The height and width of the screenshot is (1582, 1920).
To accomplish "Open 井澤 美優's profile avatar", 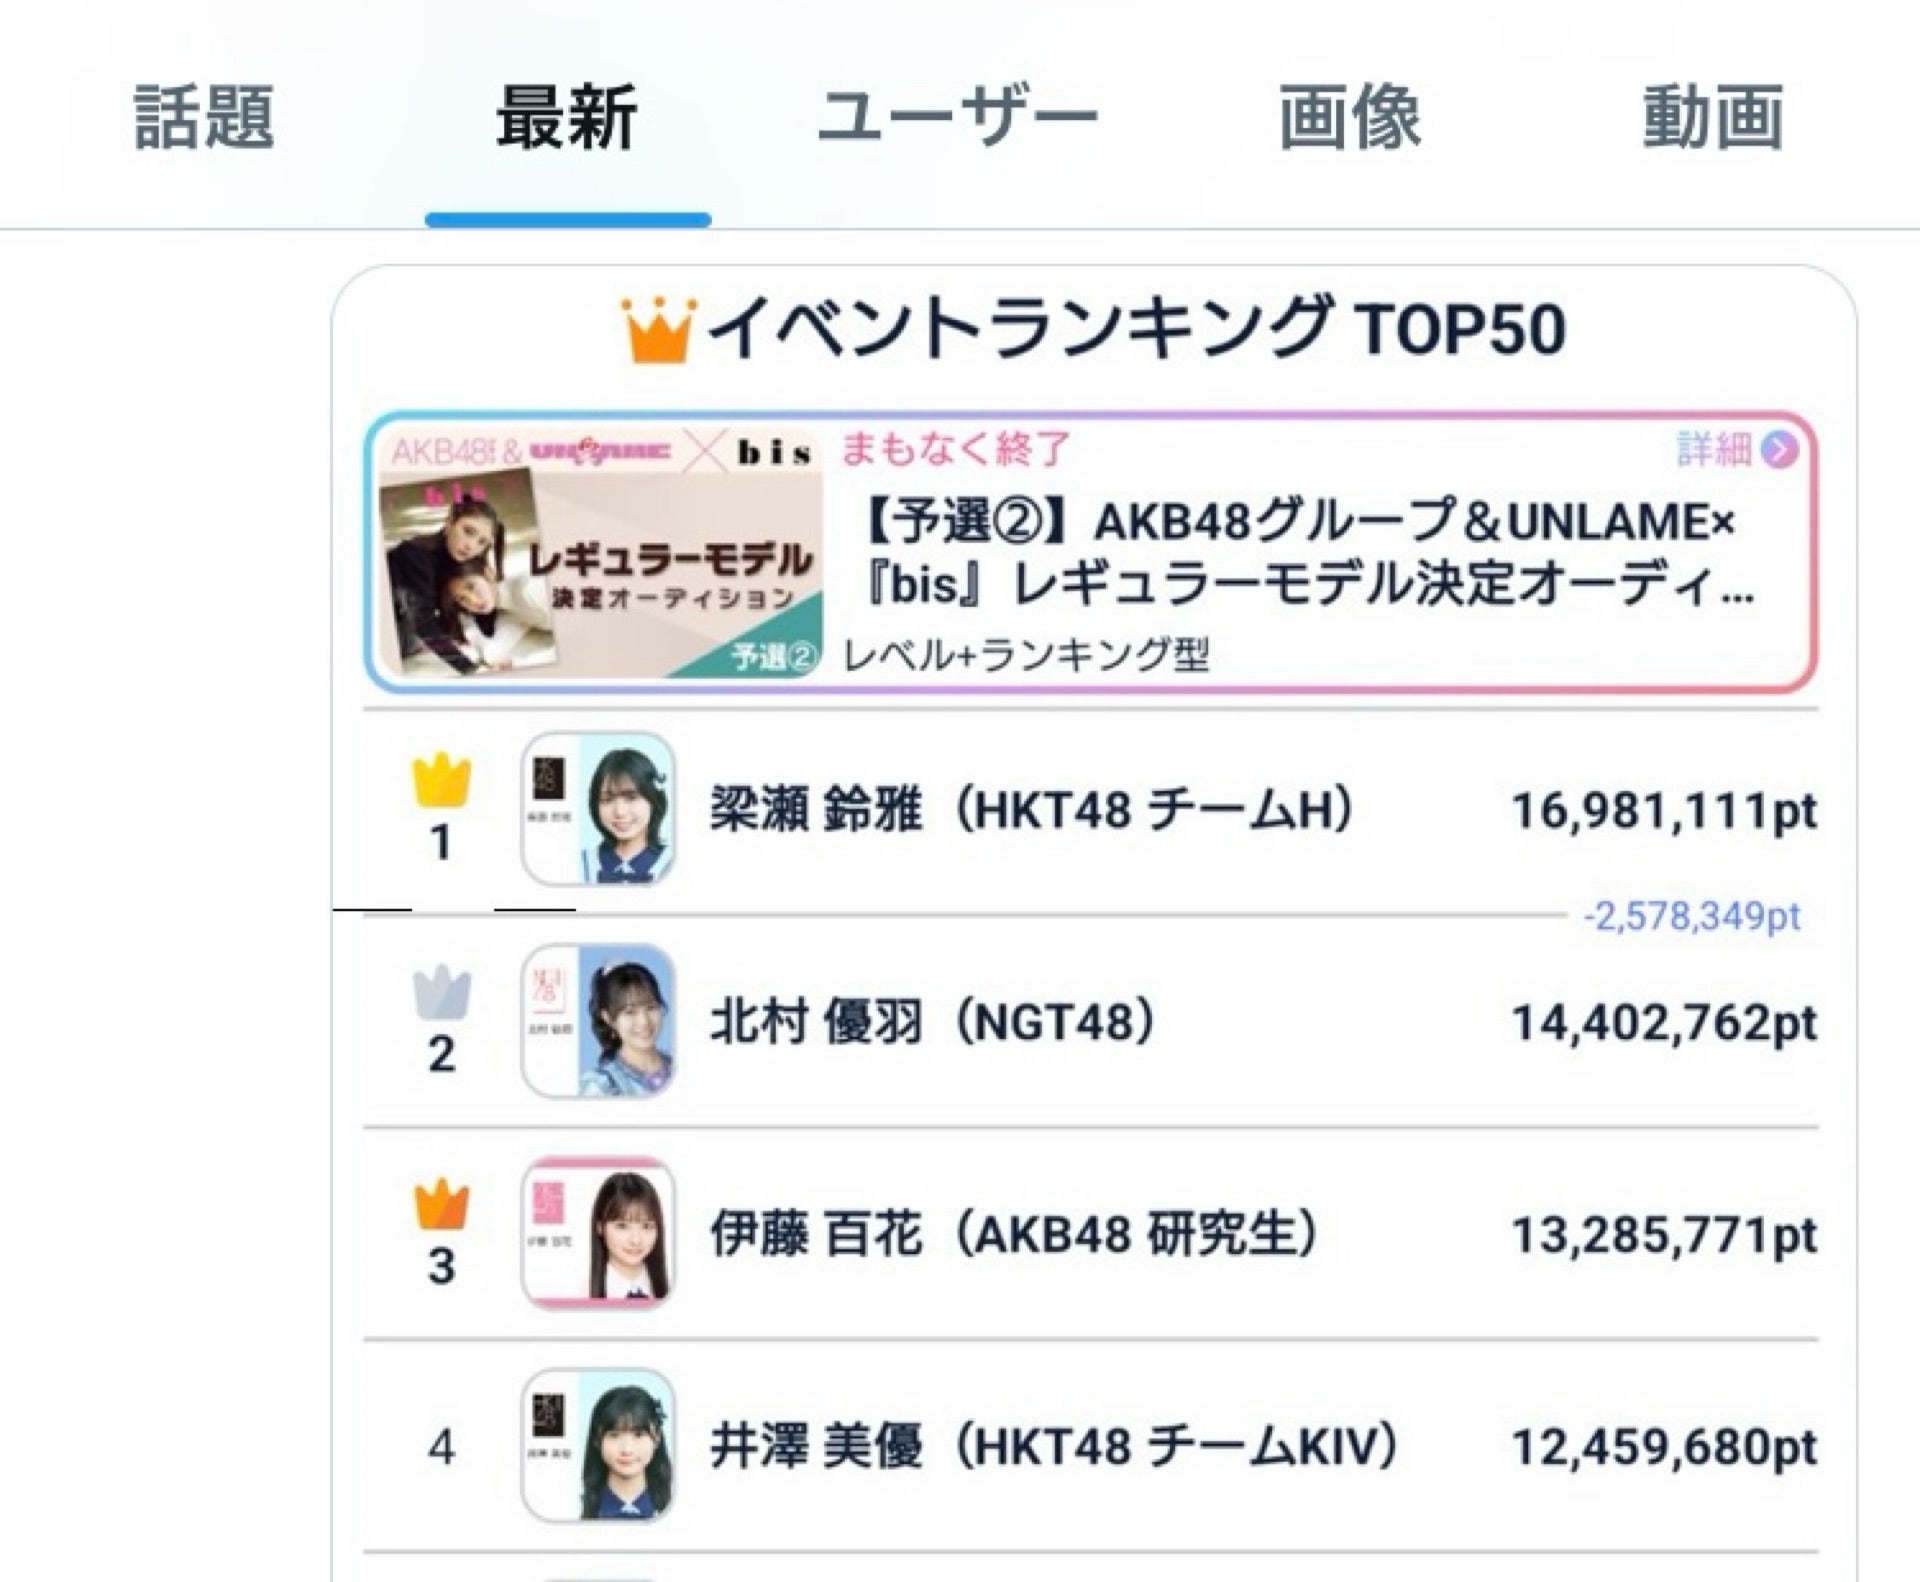I will (598, 1446).
